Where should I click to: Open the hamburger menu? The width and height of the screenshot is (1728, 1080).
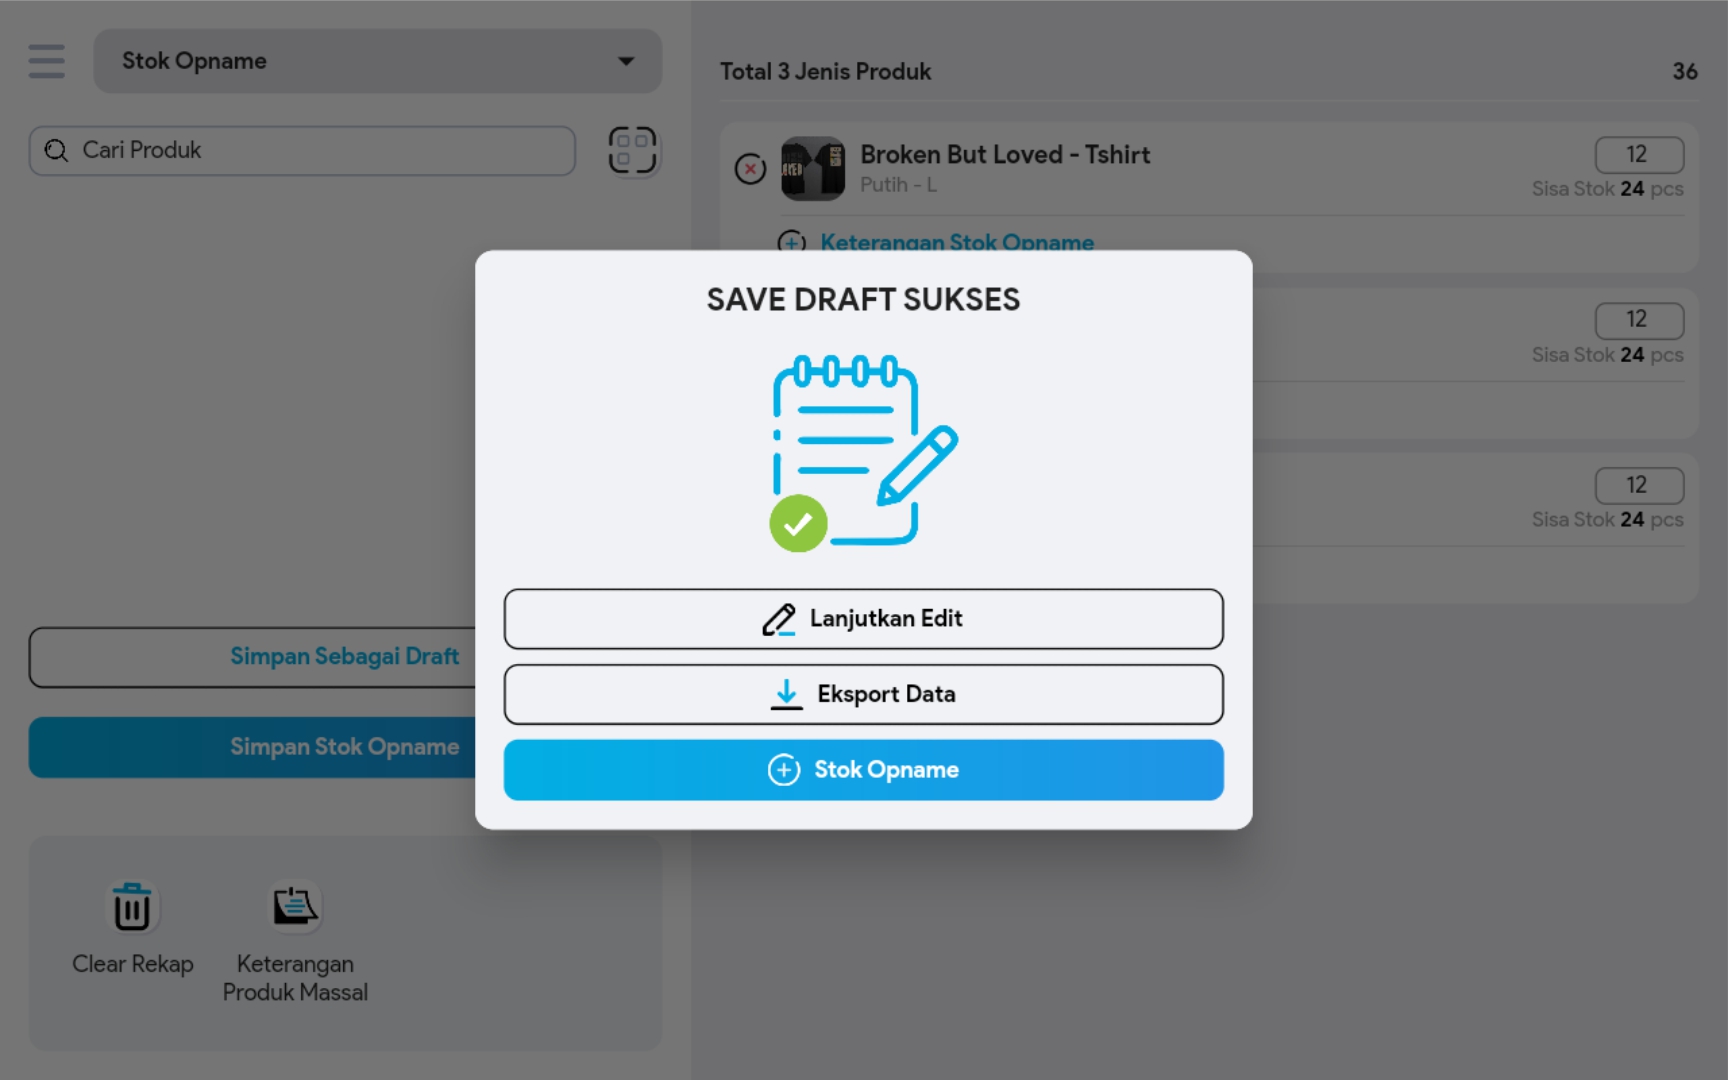46,61
